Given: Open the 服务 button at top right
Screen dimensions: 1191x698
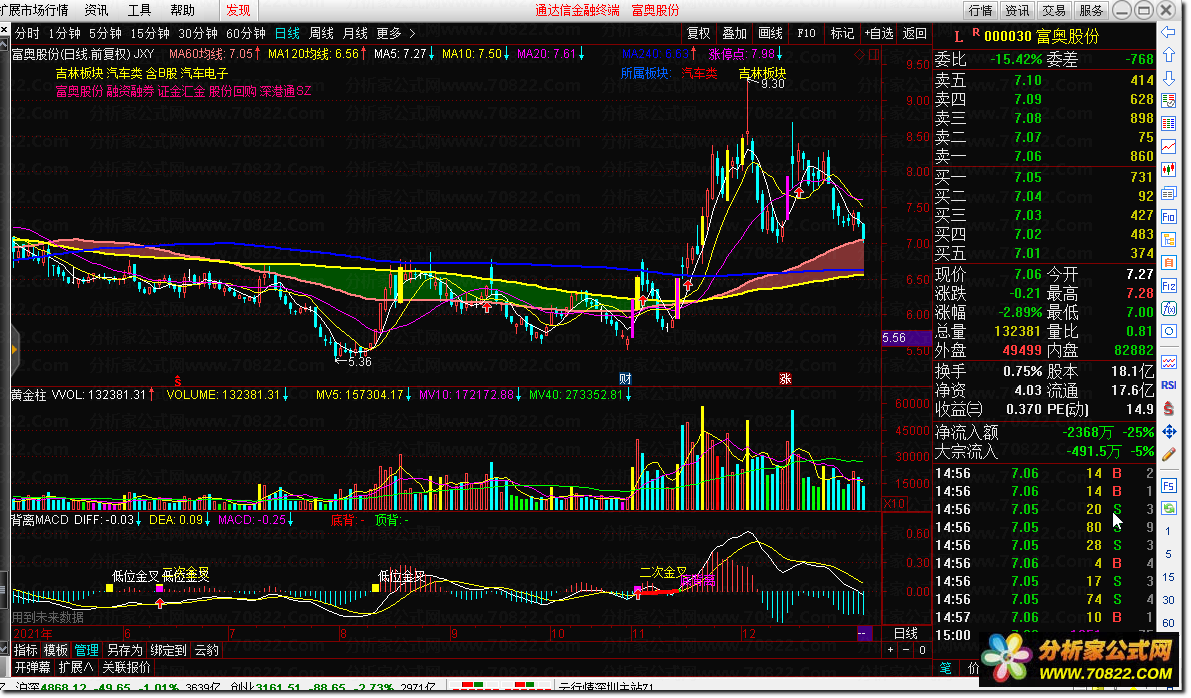Looking at the screenshot, I should click(1091, 10).
